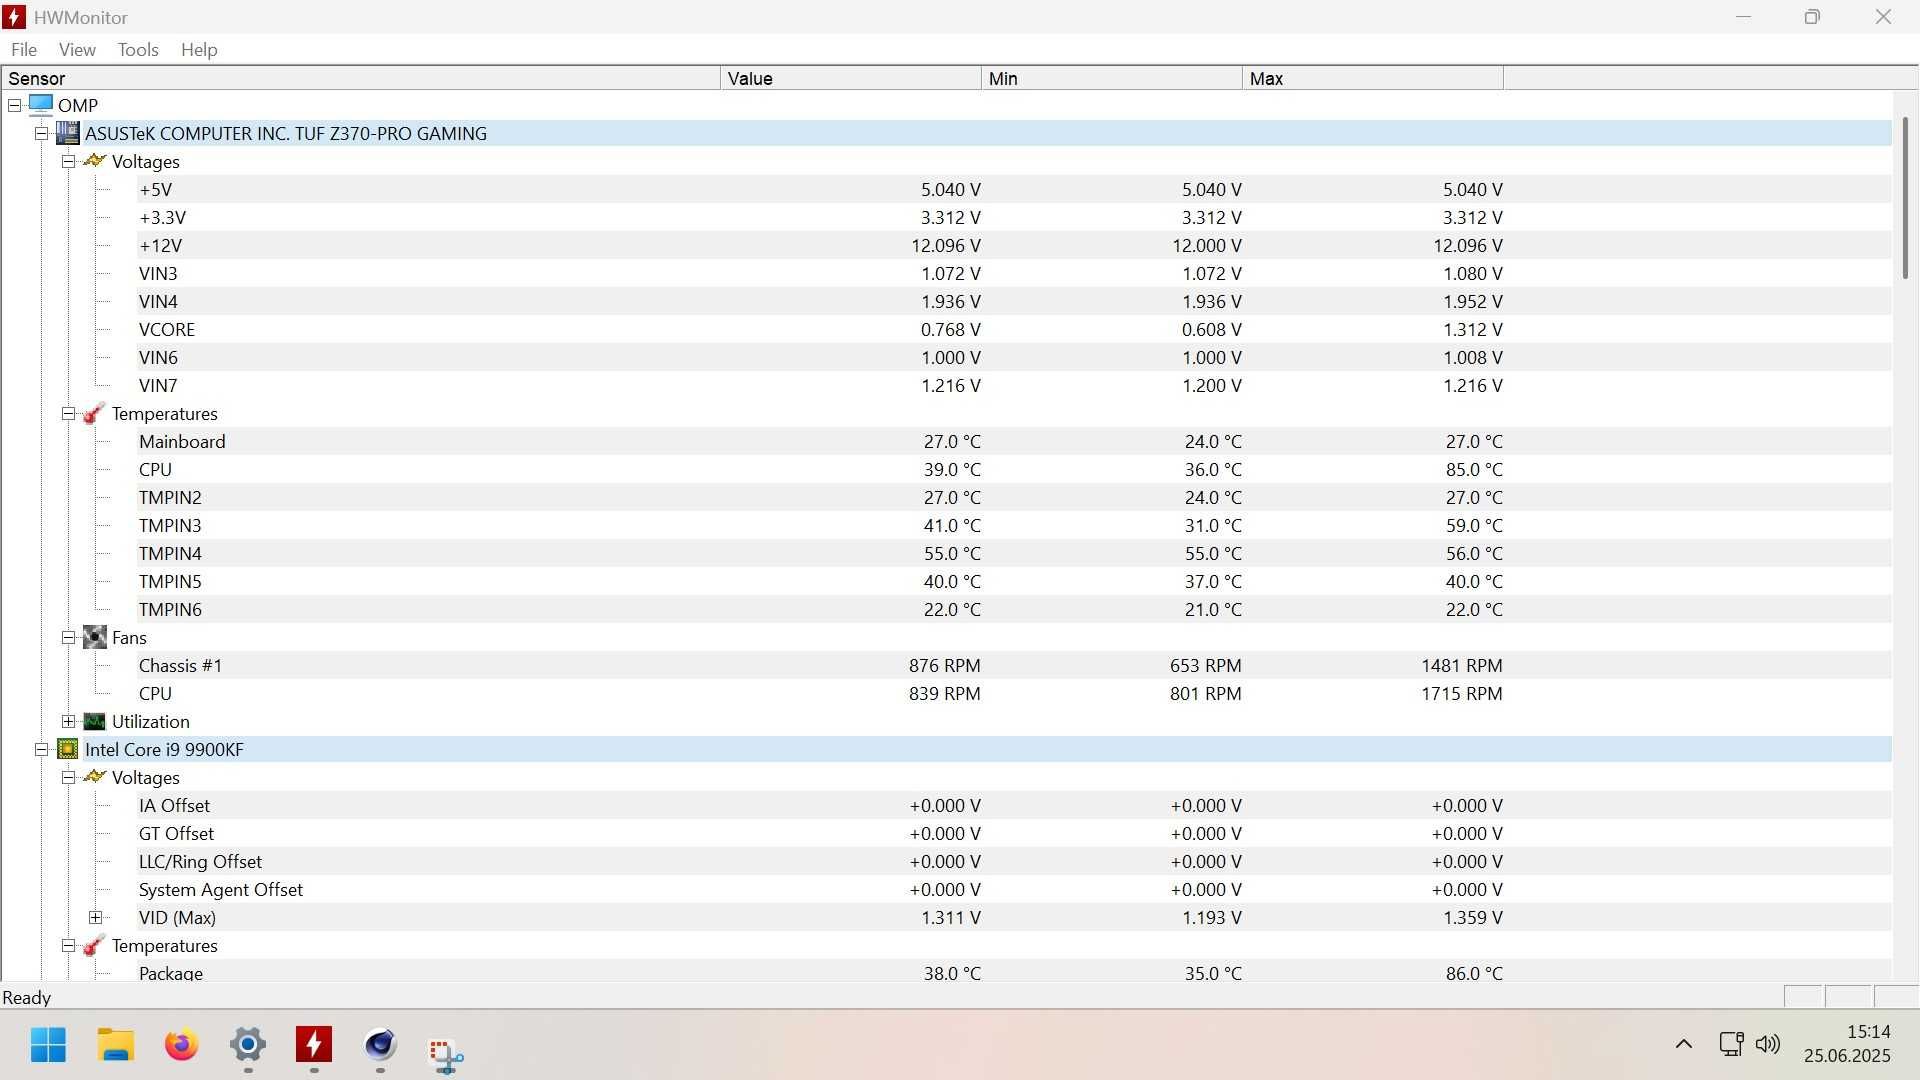Open the Tools menu
Image resolution: width=1920 pixels, height=1080 pixels.
click(x=138, y=49)
